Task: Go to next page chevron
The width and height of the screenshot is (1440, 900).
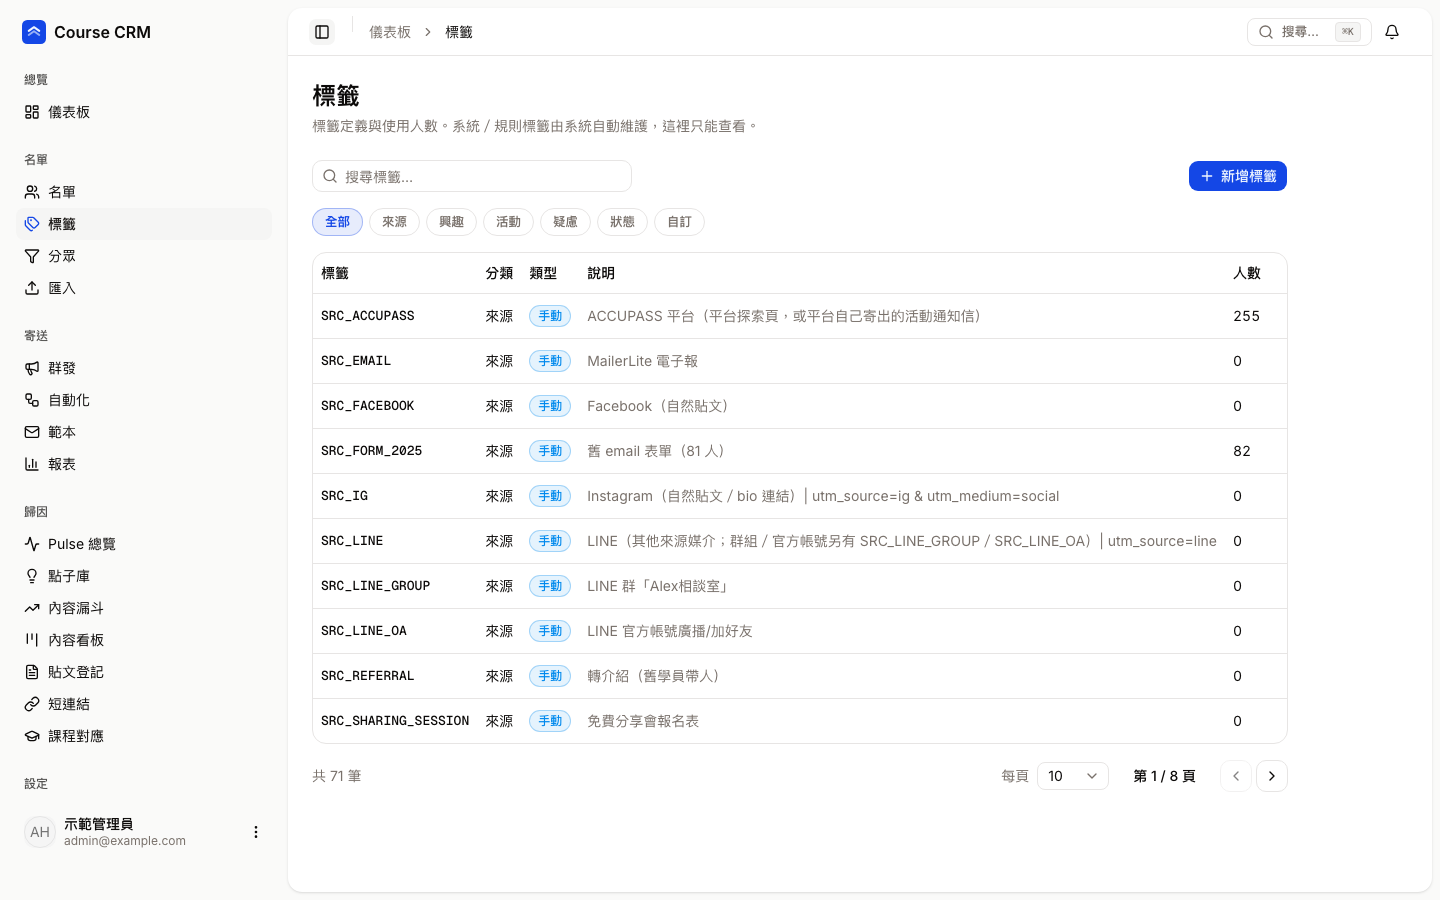Action: pyautogui.click(x=1272, y=776)
